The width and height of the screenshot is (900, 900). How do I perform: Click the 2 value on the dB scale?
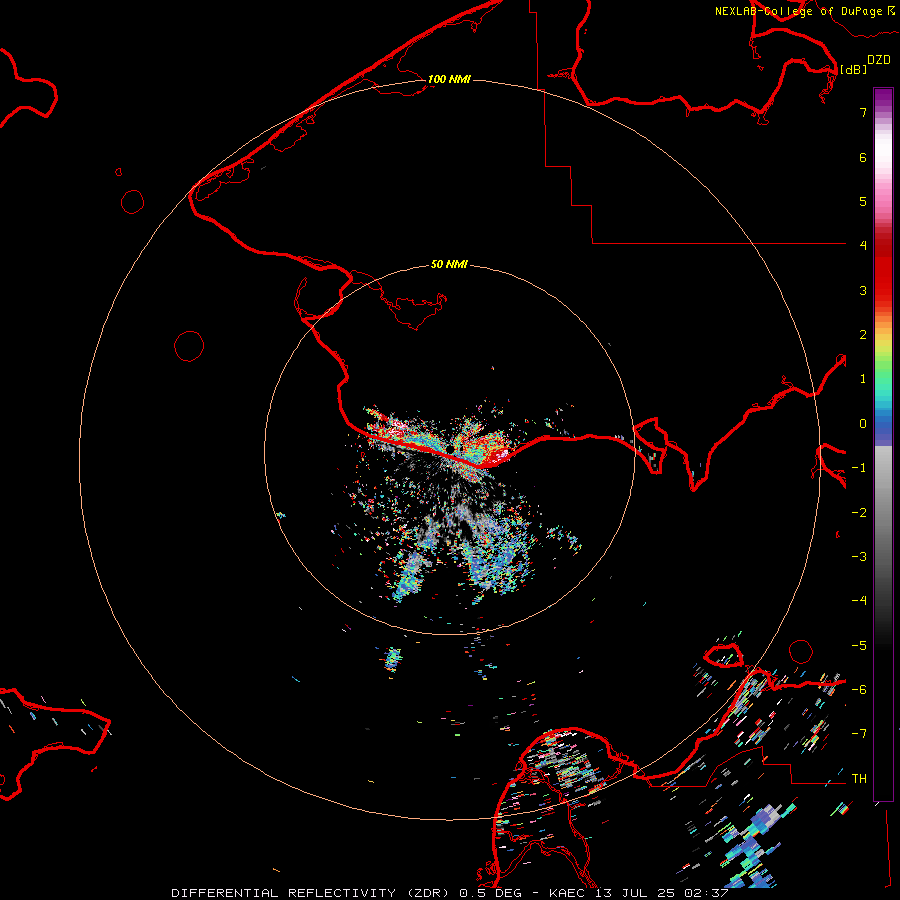pyautogui.click(x=863, y=335)
